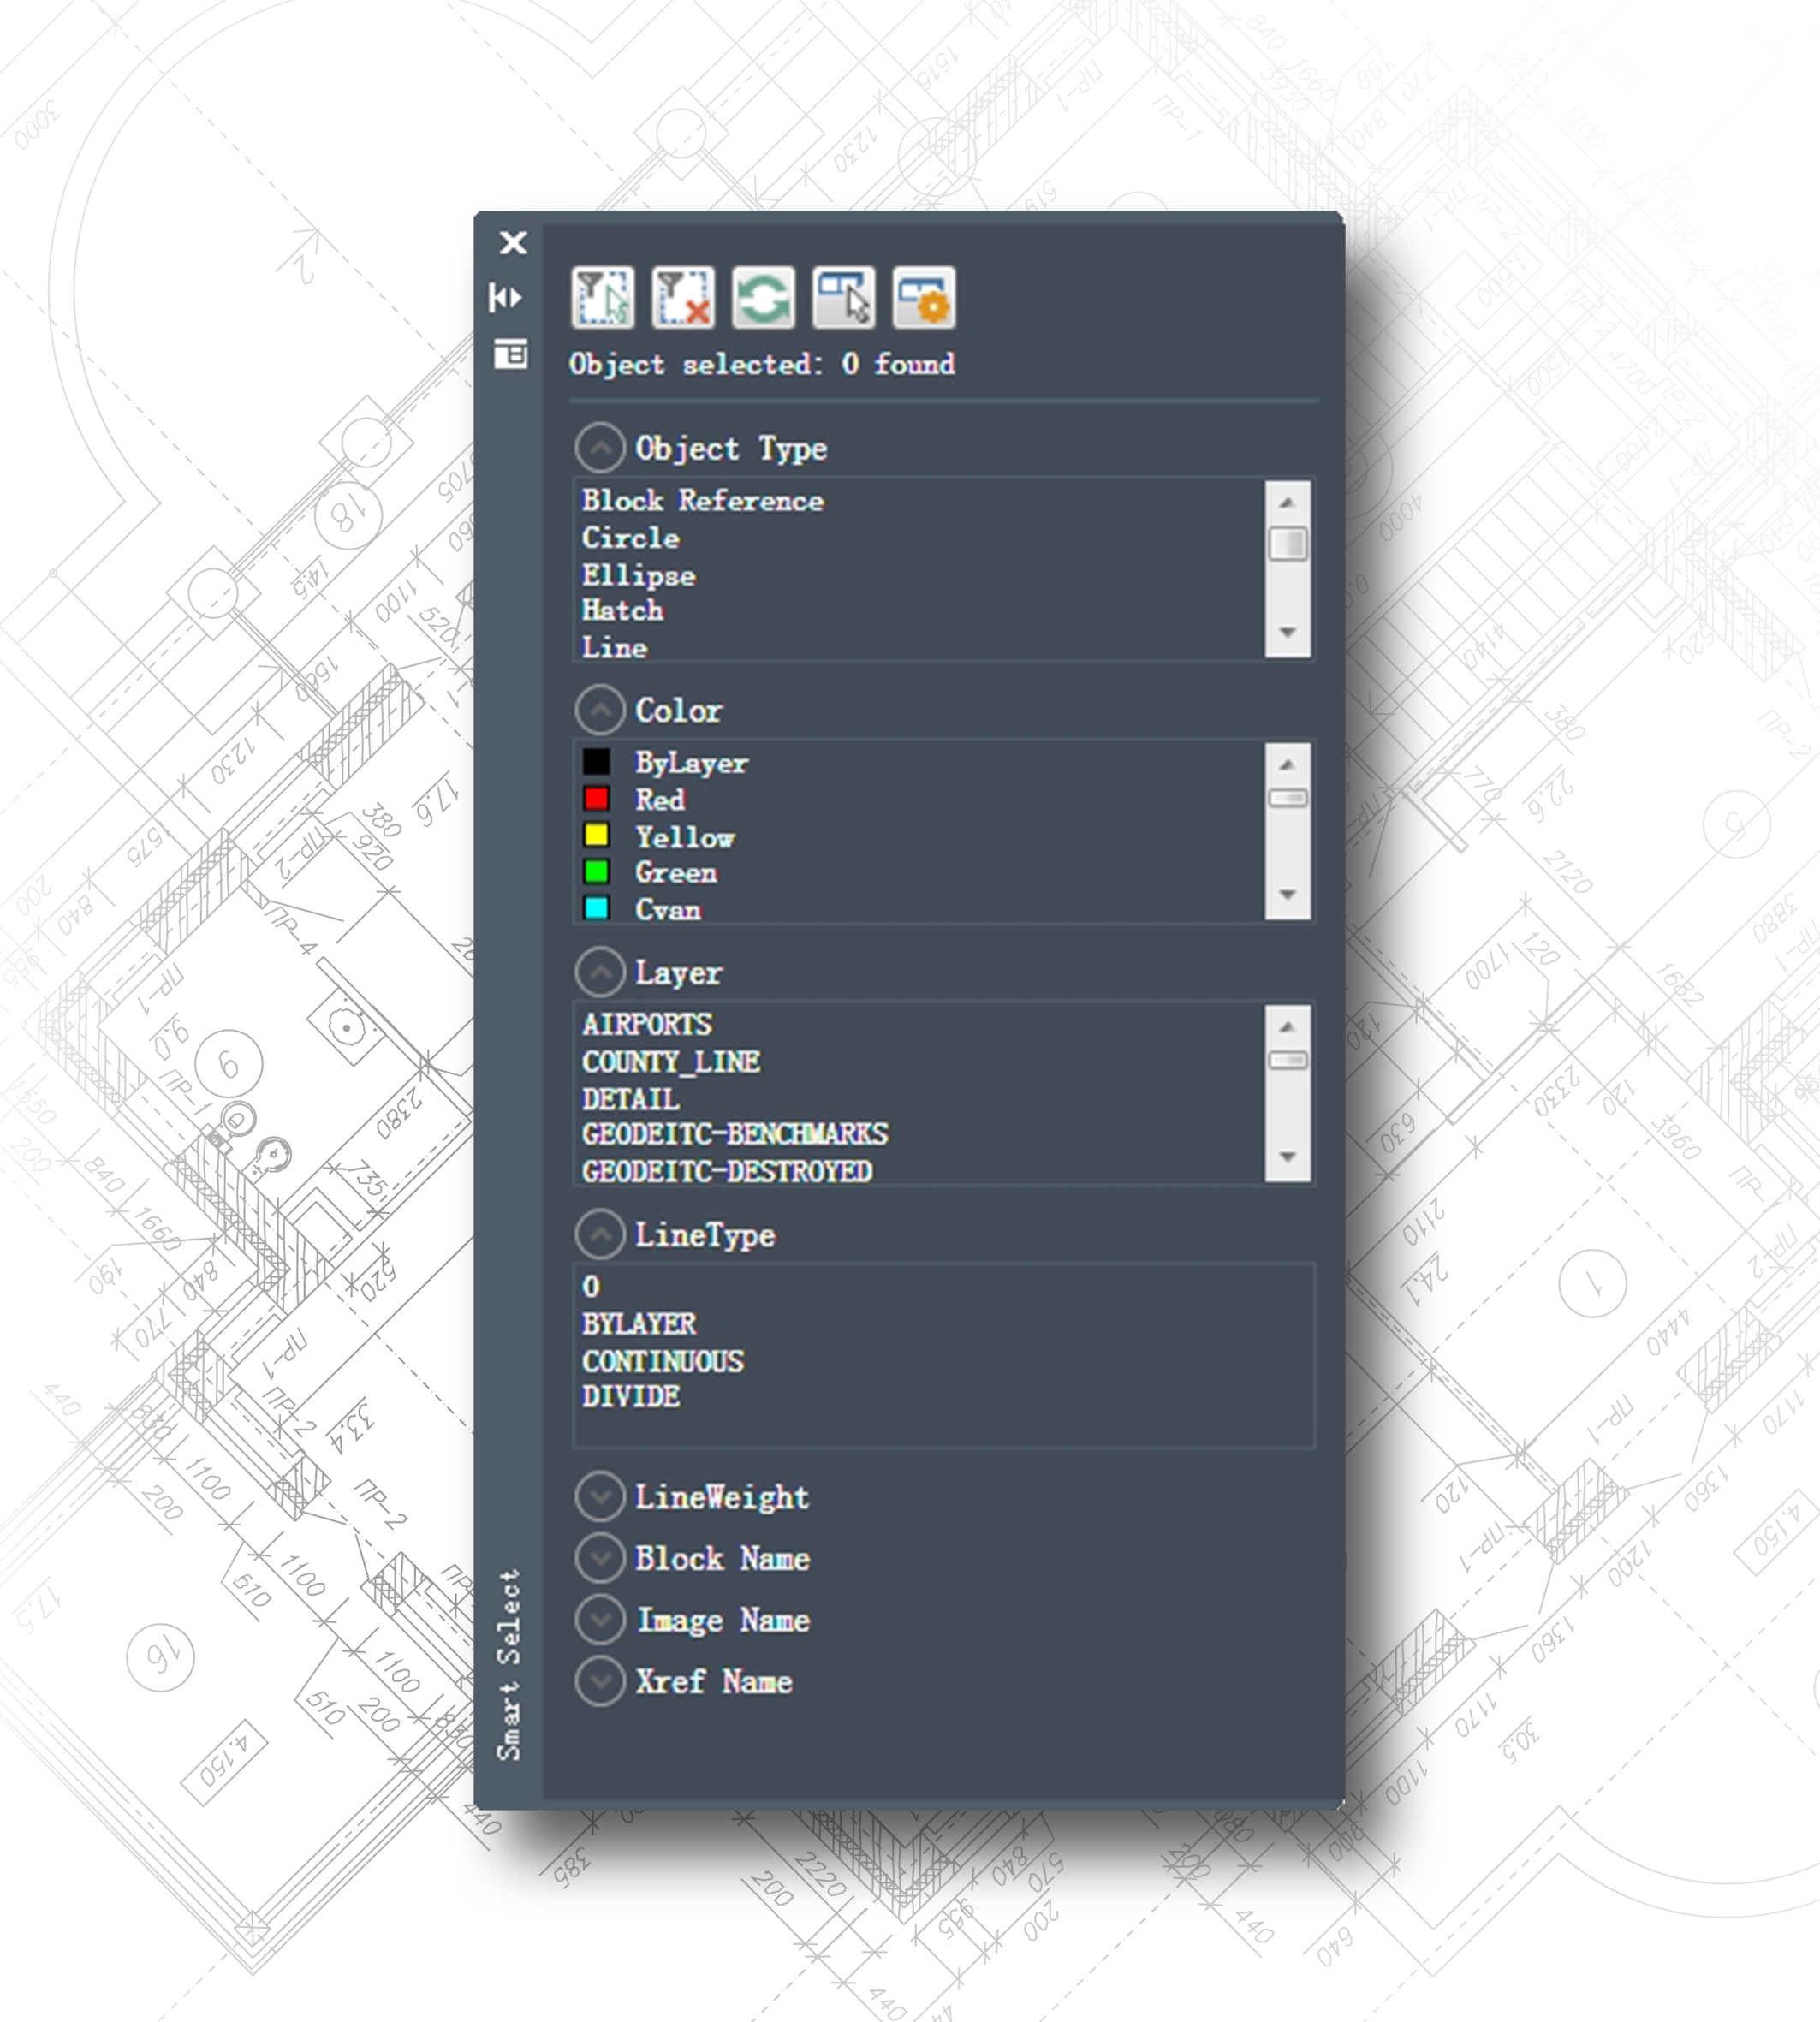The width and height of the screenshot is (1820, 2022).
Task: Click the auto-hide palette arrows icon
Action: coord(507,297)
